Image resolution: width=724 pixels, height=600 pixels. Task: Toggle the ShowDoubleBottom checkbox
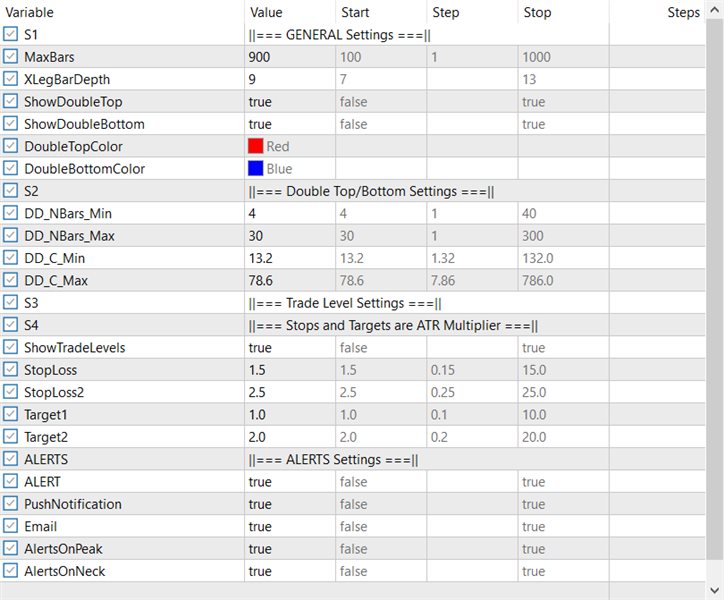[10, 123]
